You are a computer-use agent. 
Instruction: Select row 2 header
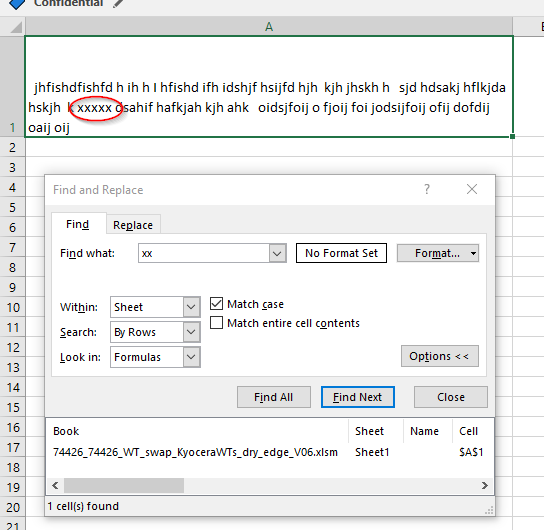coord(12,147)
